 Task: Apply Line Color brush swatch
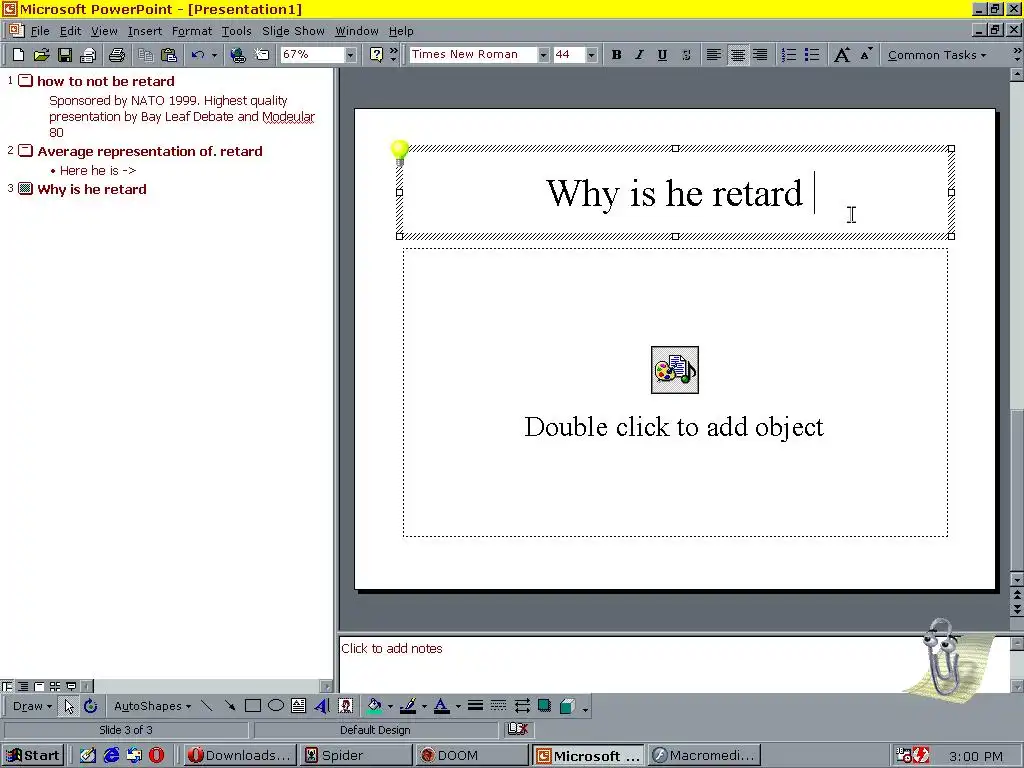(x=408, y=706)
